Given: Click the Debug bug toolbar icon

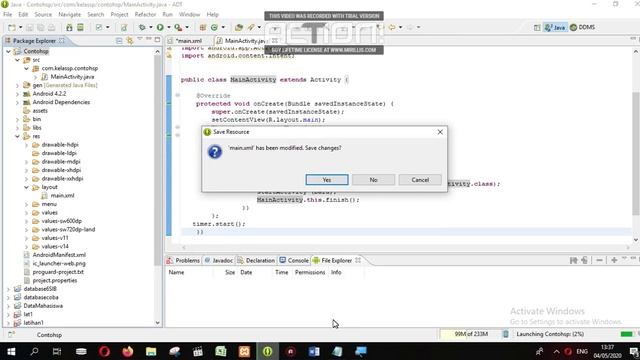Looking at the screenshot, I should pyautogui.click(x=142, y=27).
